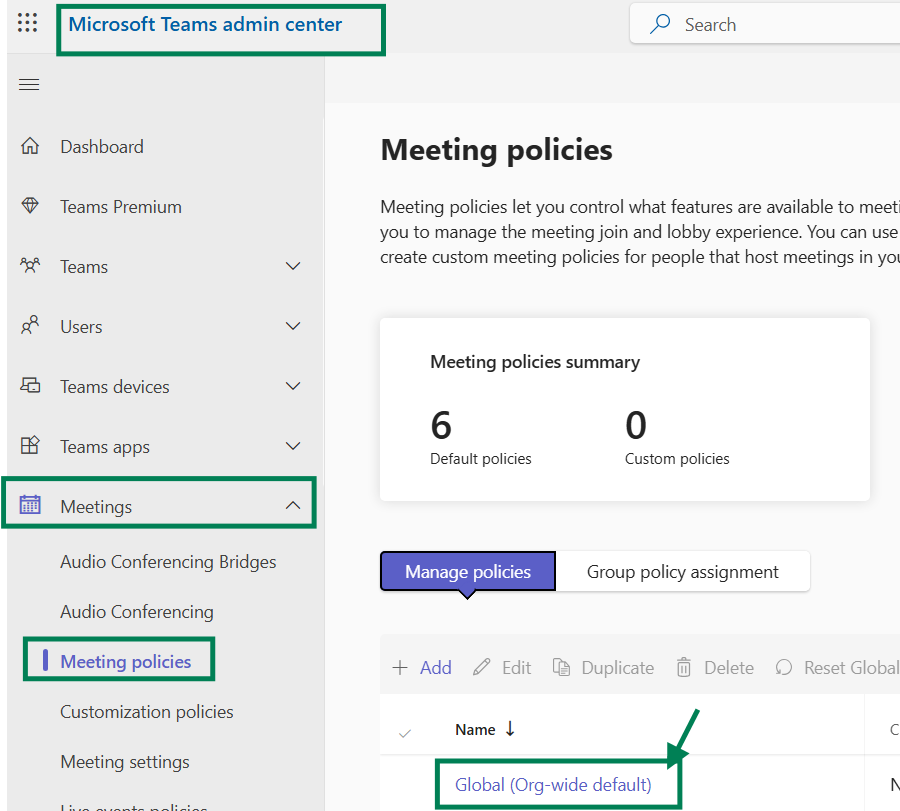
Task: Focus the Search input field
Action: pyautogui.click(x=766, y=24)
